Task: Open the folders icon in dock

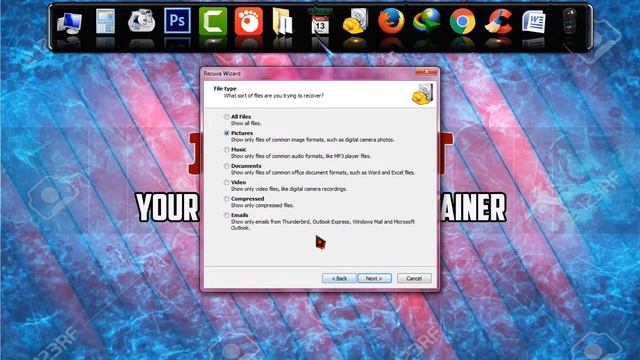Action: tap(282, 22)
